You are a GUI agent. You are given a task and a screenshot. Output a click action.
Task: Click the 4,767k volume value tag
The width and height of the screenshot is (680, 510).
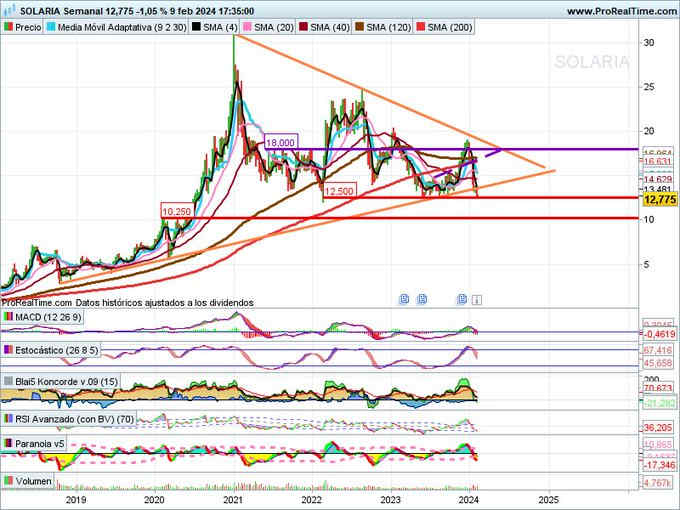point(657,482)
